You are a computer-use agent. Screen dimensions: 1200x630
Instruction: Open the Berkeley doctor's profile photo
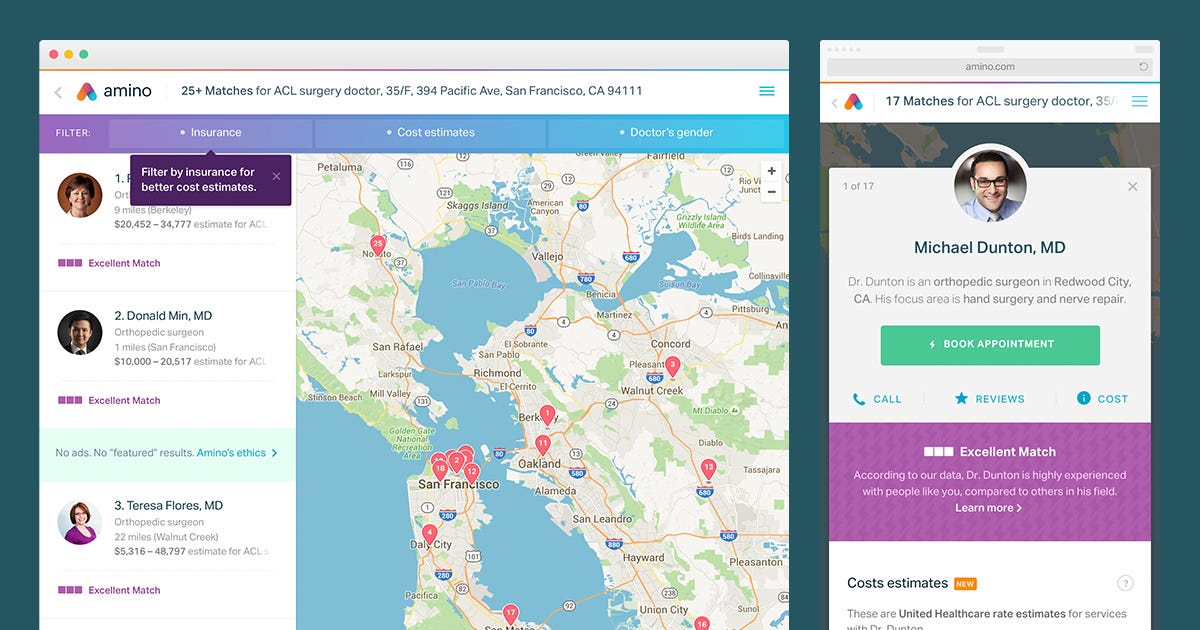[79, 195]
